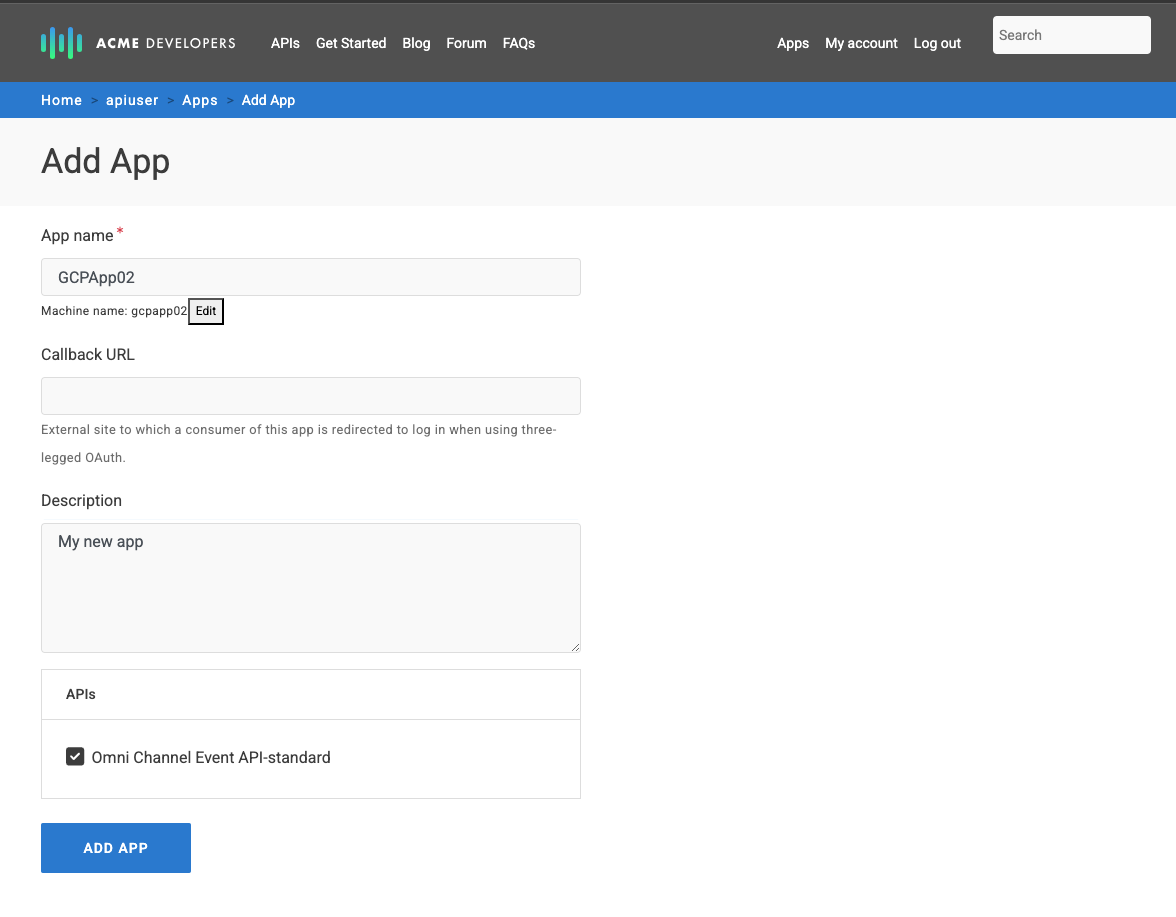Focus the App name text field

coord(310,277)
